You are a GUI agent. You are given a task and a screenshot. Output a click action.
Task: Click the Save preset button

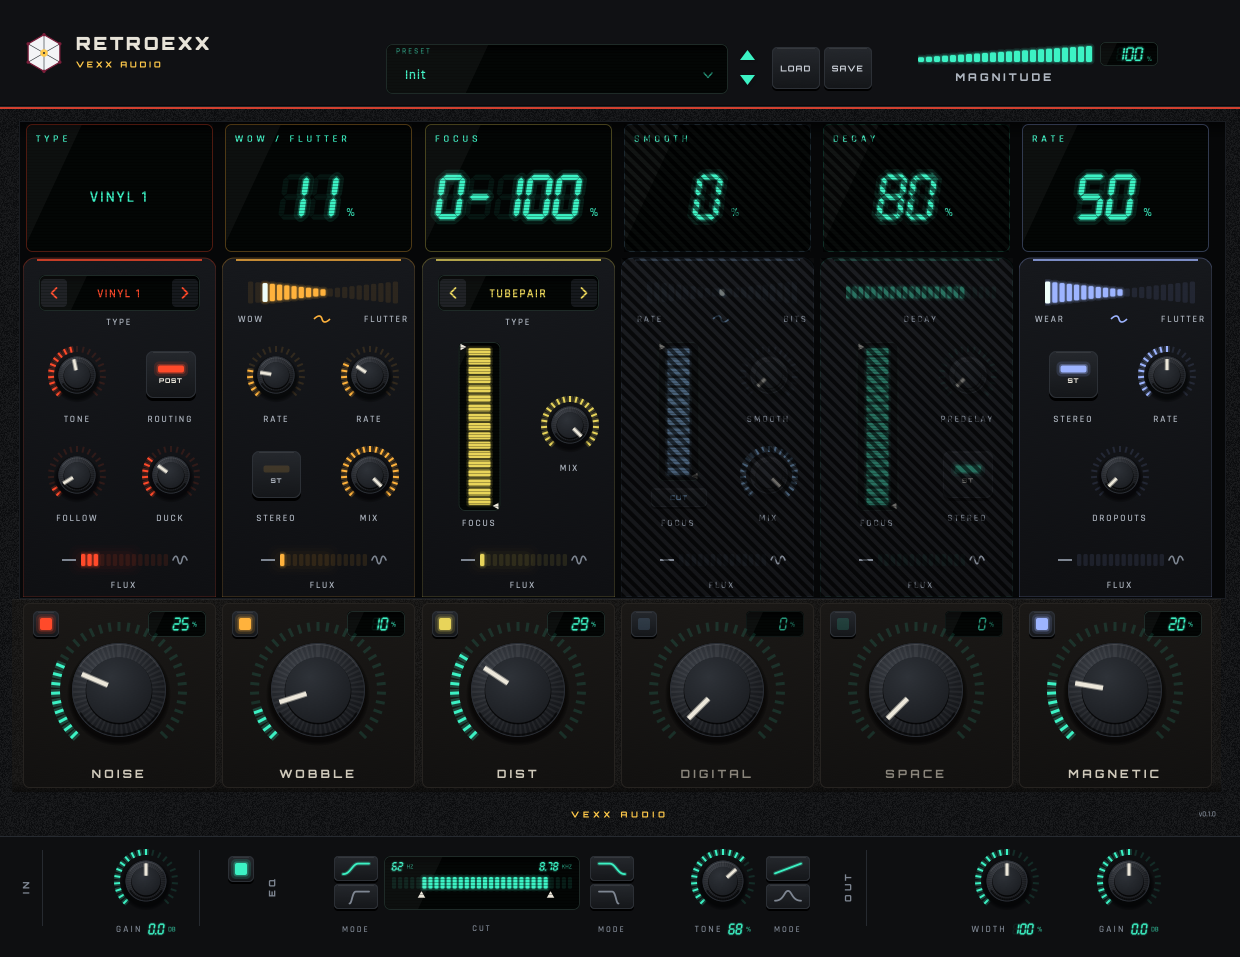(x=847, y=68)
